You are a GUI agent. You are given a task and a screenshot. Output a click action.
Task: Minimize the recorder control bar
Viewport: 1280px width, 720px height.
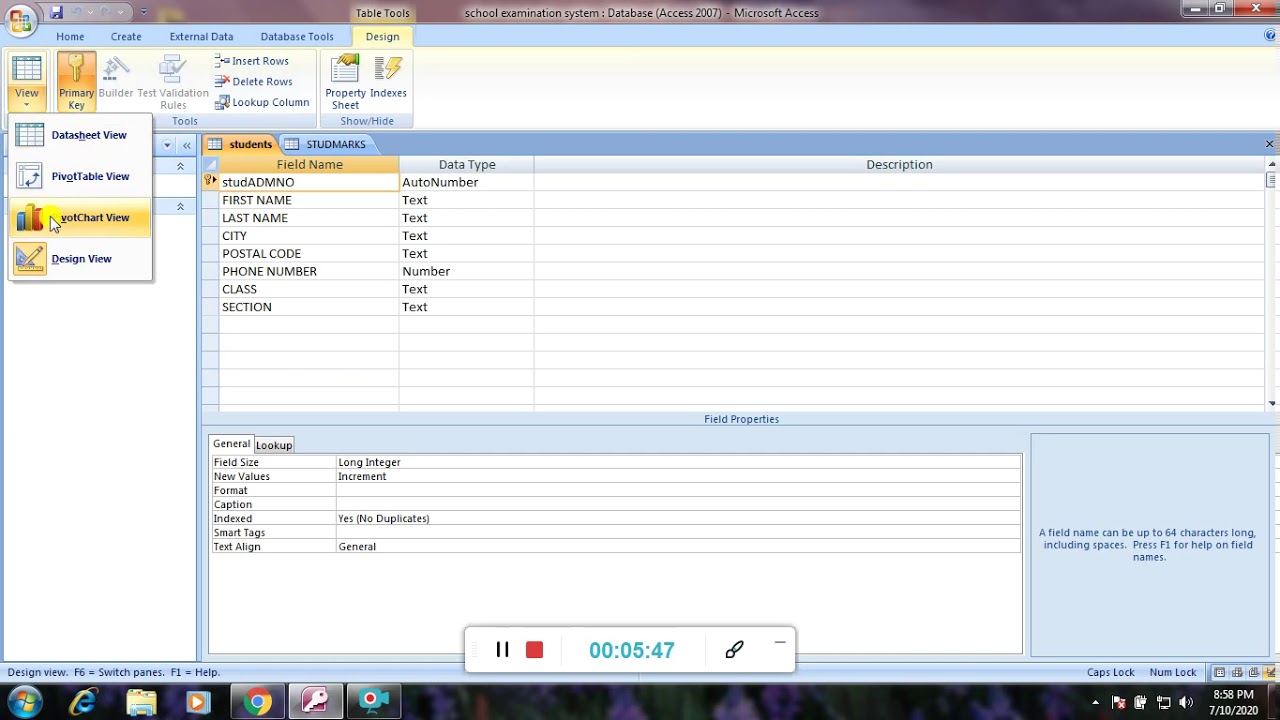click(x=780, y=643)
